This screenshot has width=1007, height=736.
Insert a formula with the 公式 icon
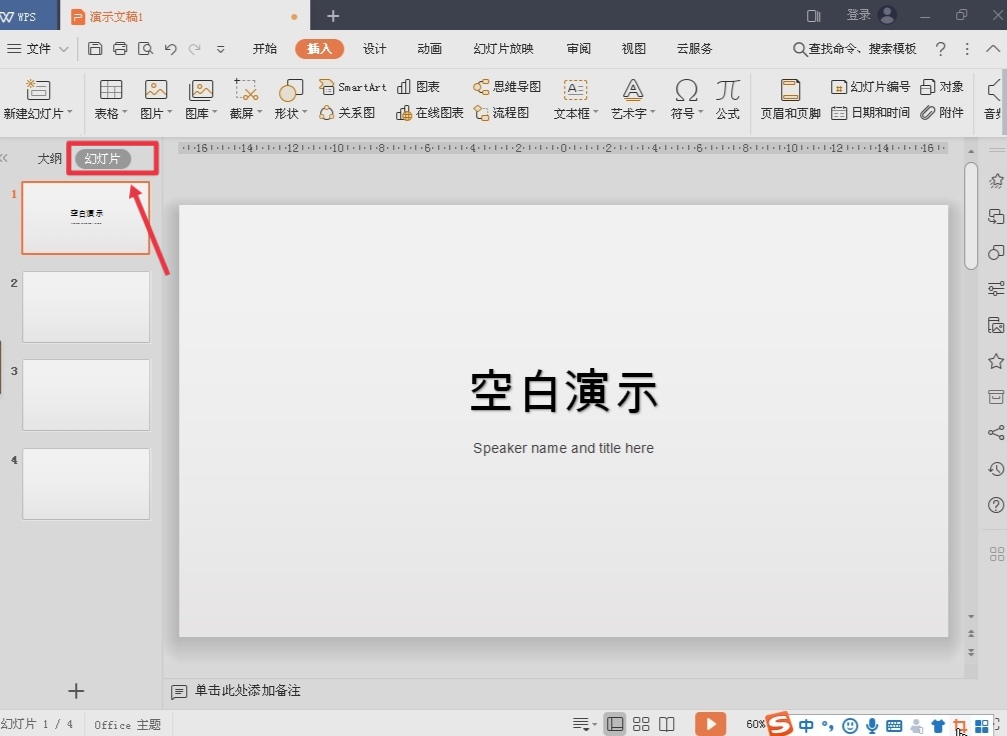(x=727, y=99)
